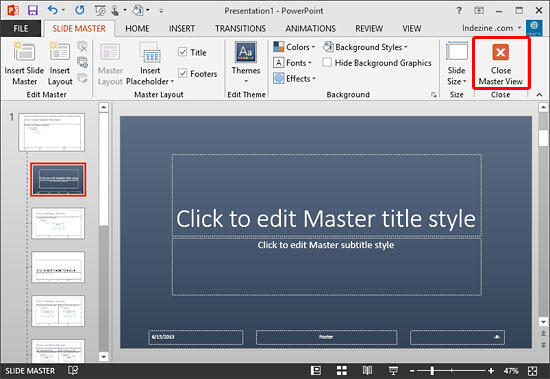550x379 pixels.
Task: Click zoom in plus button
Action: pyautogui.click(x=491, y=371)
